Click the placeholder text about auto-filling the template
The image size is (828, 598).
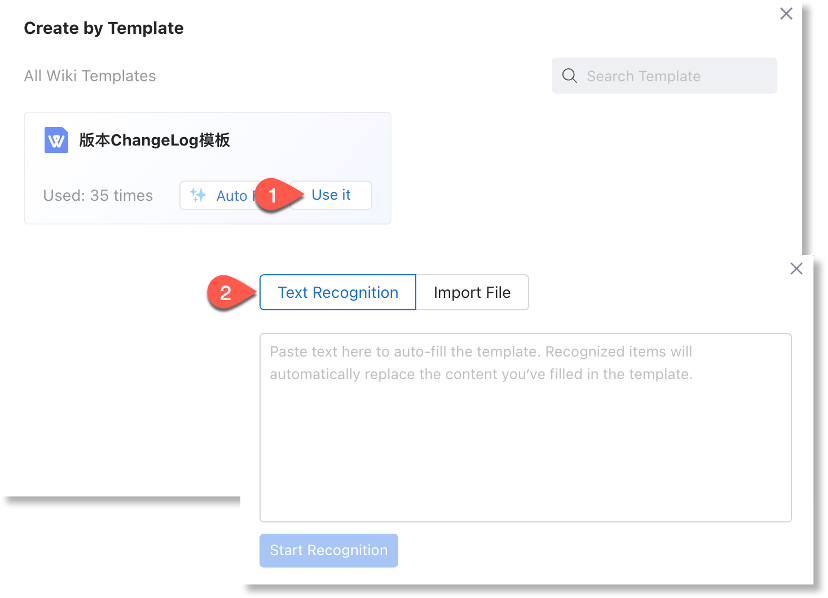480,363
